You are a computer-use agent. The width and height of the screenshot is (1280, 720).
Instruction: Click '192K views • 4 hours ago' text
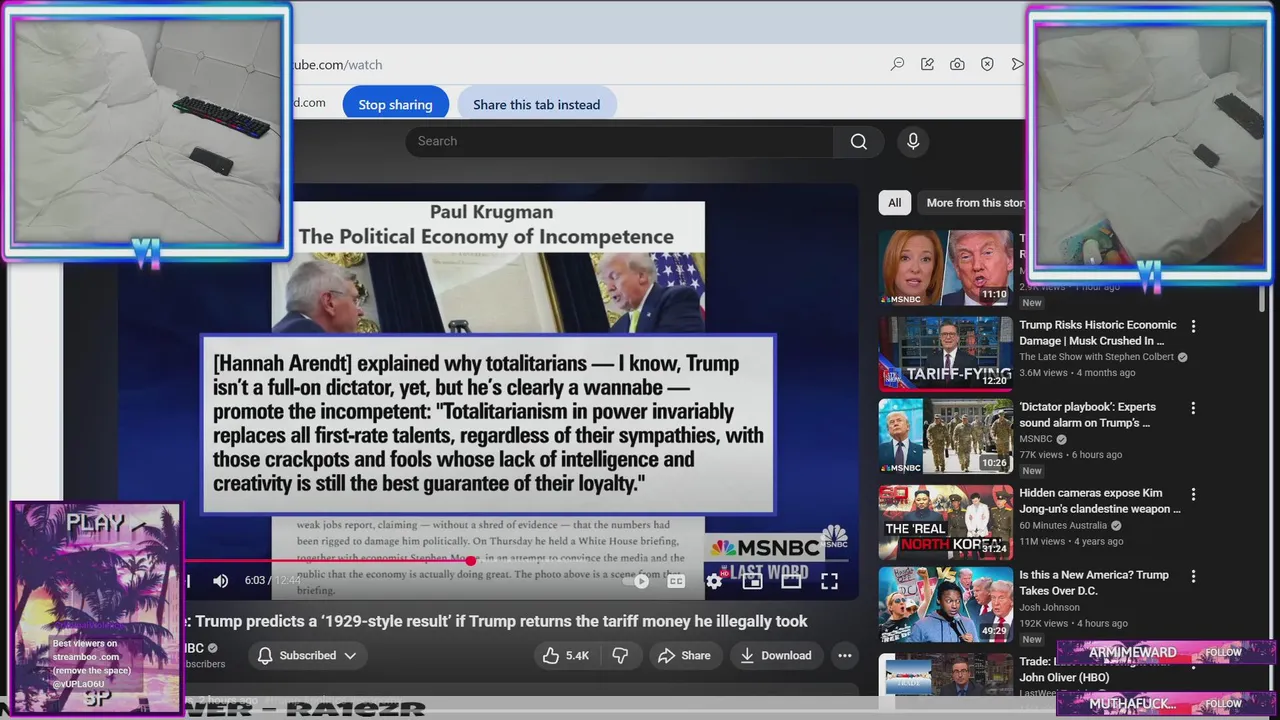1074,623
